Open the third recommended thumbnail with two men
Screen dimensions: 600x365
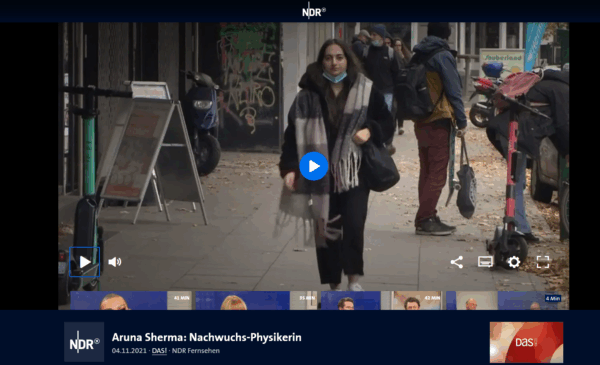click(x=382, y=300)
